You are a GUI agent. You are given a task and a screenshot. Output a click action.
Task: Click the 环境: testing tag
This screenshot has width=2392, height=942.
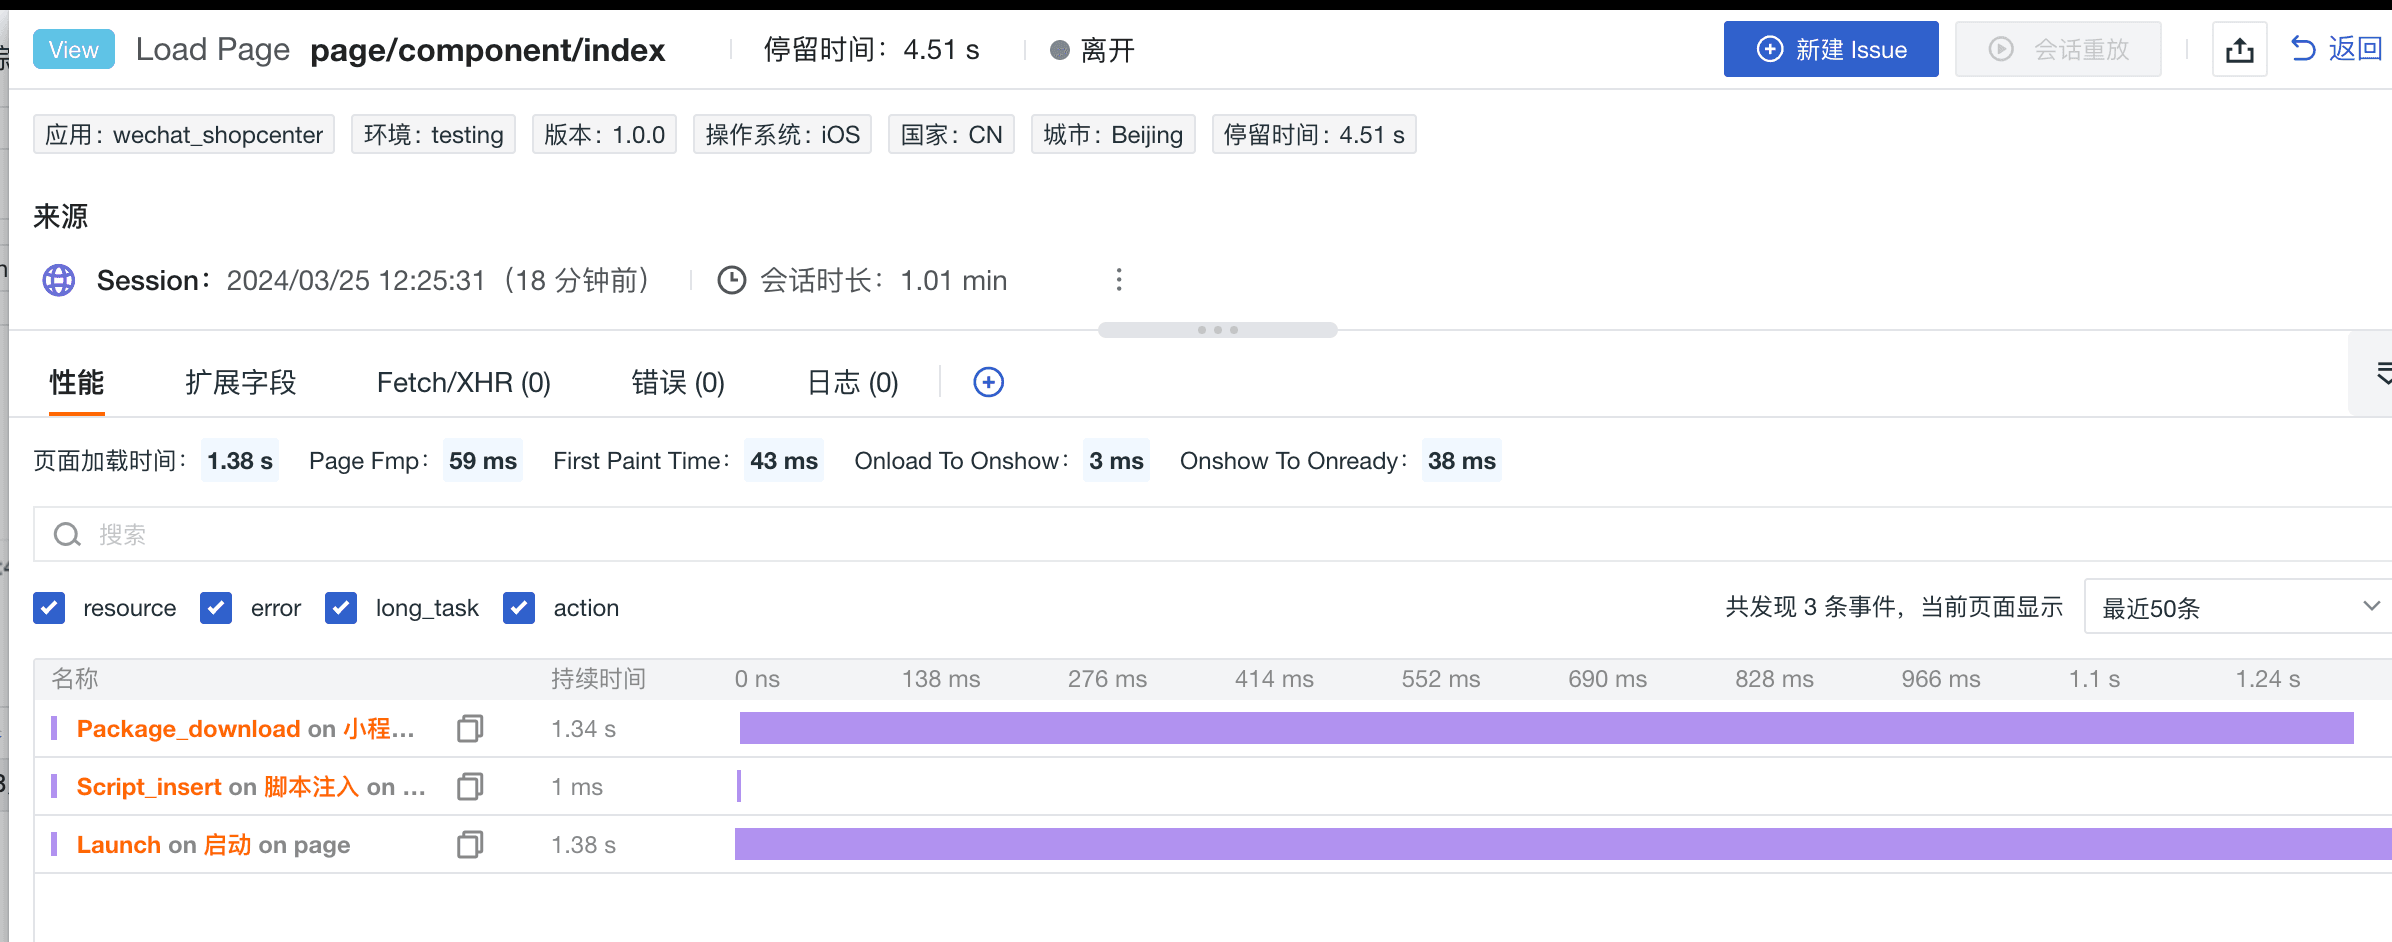(433, 135)
